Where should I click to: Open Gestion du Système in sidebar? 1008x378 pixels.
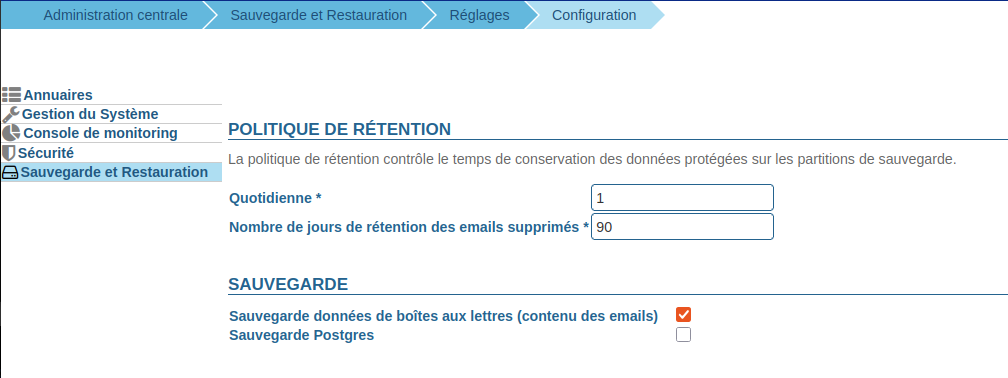click(x=90, y=114)
